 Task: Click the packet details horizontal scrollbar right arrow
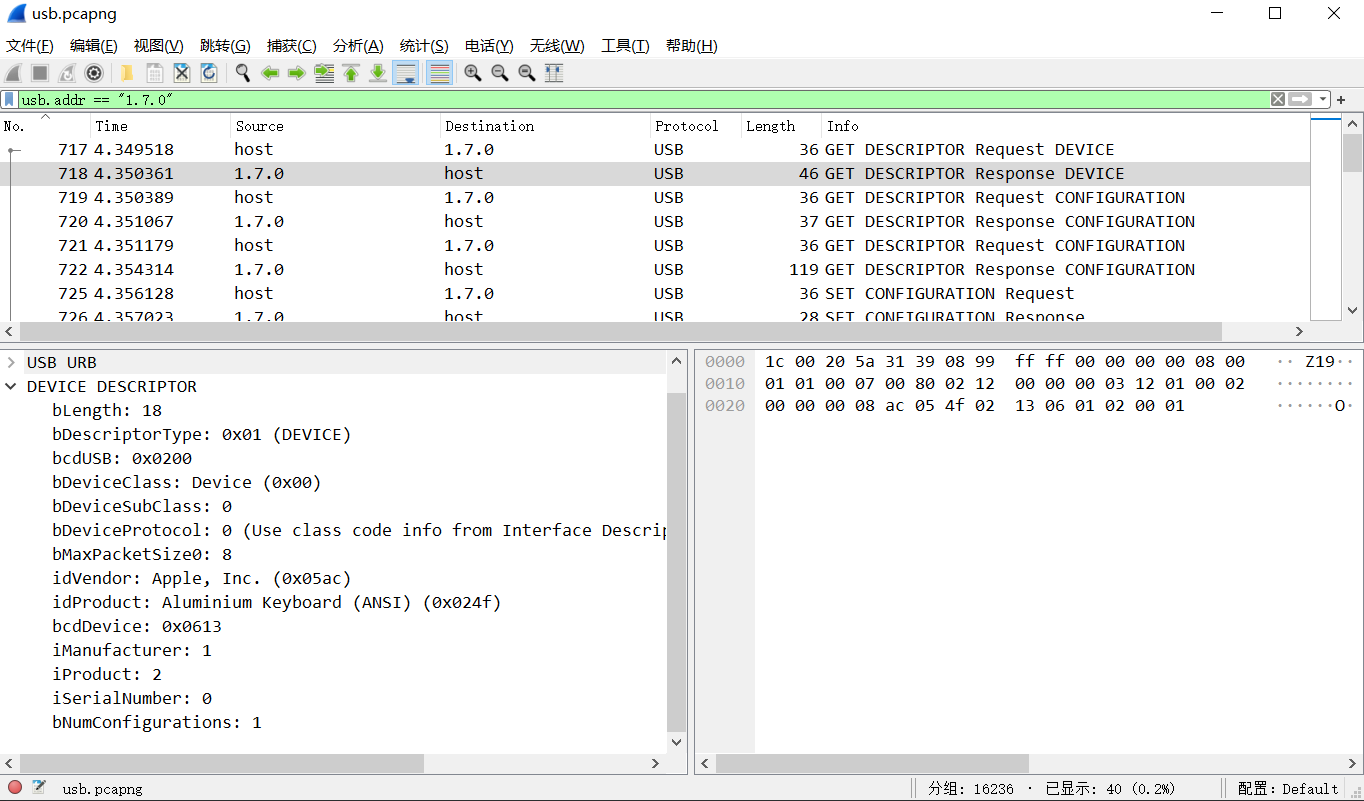pos(656,763)
